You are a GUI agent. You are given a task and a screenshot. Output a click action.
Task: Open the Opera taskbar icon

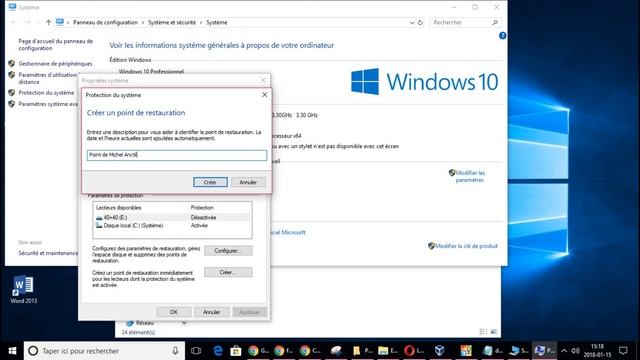(x=414, y=351)
